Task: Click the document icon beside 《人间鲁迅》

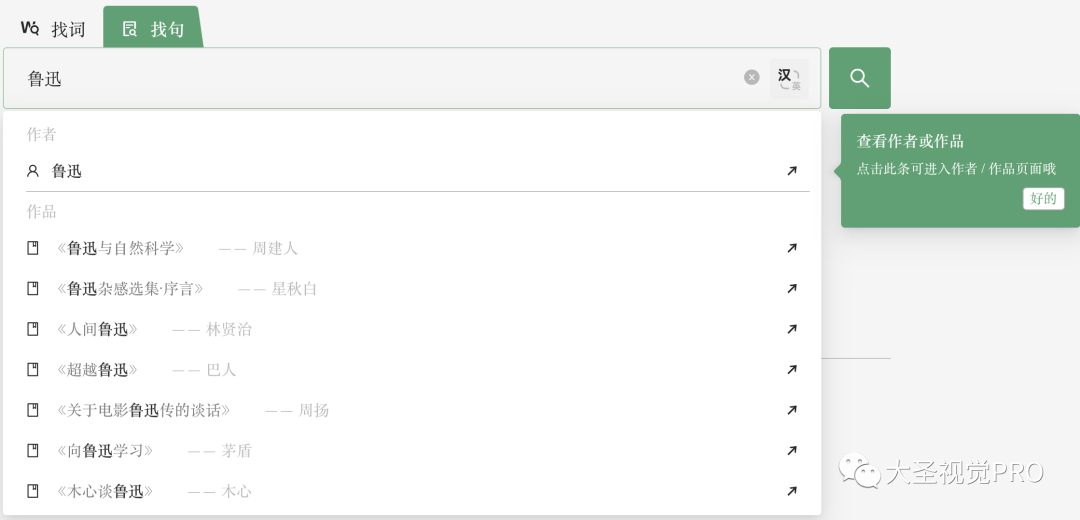Action: click(33, 329)
